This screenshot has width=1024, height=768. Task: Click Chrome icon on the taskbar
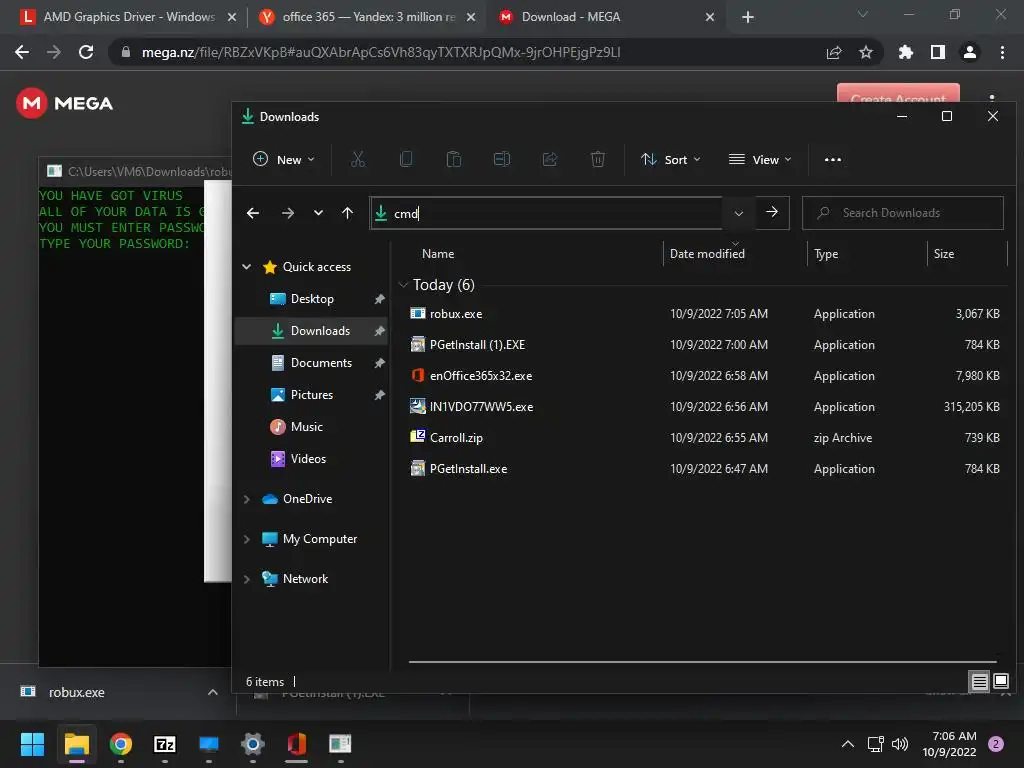[x=121, y=744]
